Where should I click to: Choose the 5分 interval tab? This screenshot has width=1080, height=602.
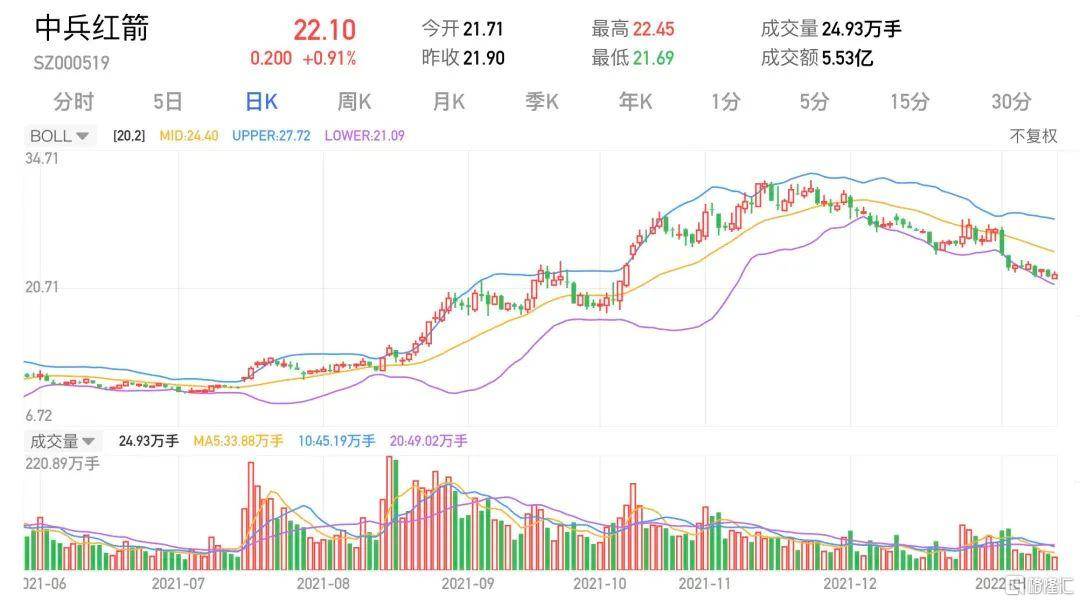814,101
